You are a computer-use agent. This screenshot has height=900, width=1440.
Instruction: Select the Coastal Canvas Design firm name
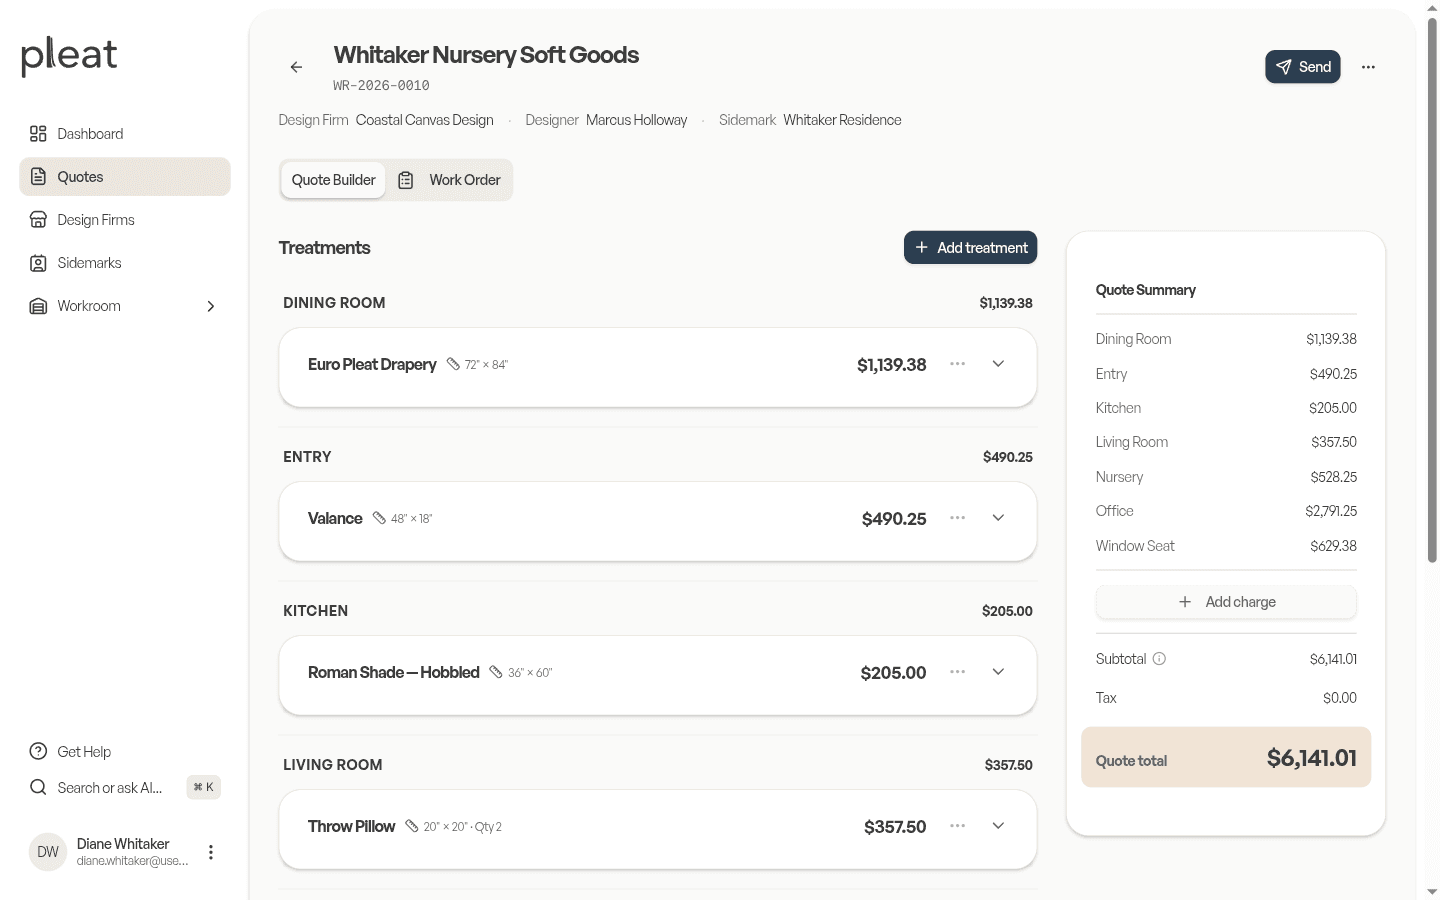point(425,120)
